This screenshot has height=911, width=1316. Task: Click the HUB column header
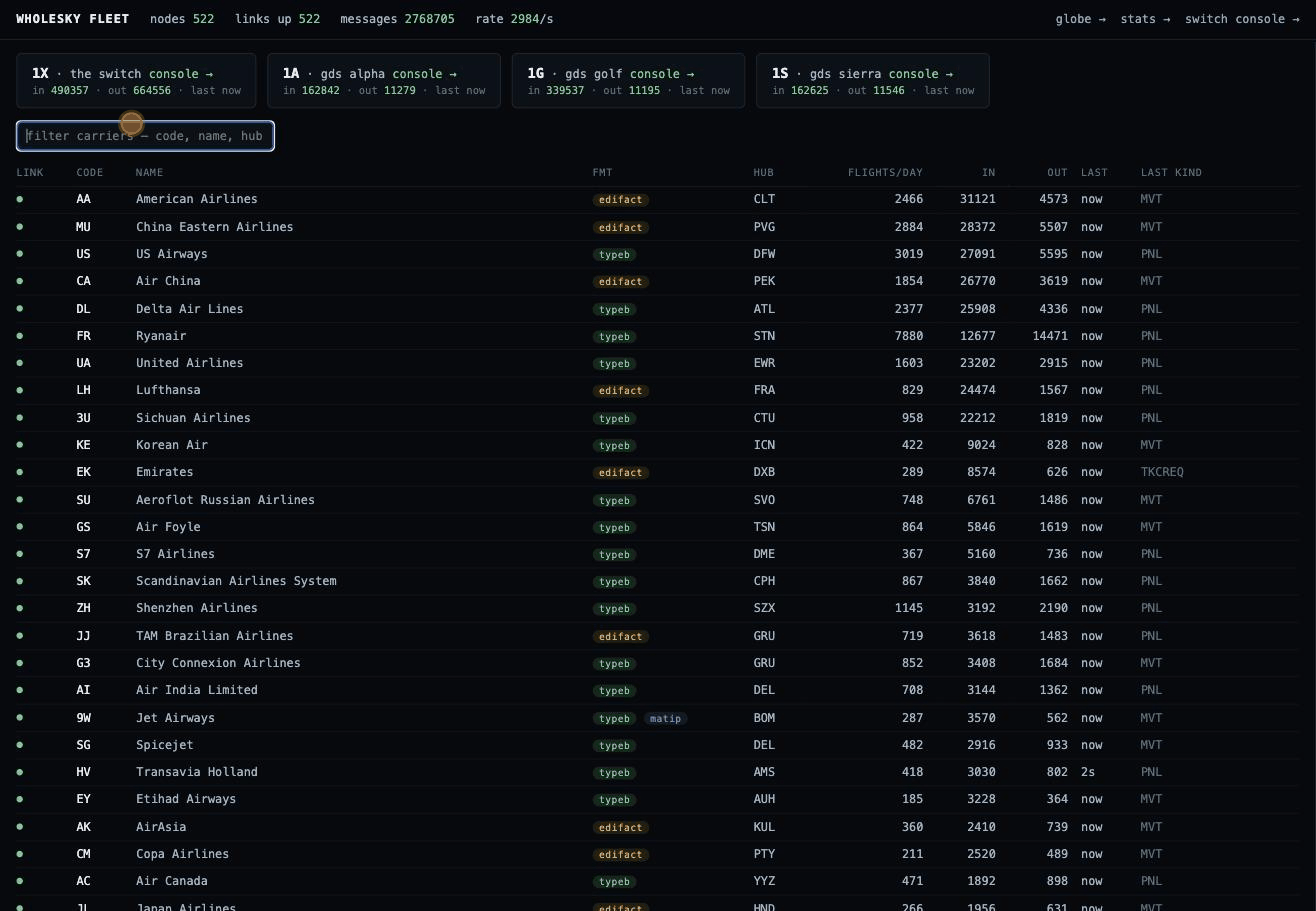(x=763, y=173)
